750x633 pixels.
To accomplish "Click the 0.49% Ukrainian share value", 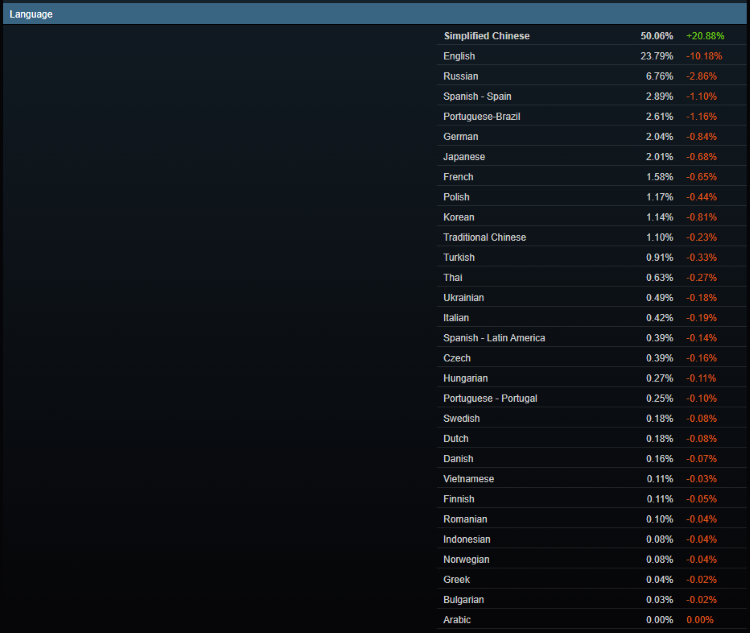I will point(660,297).
